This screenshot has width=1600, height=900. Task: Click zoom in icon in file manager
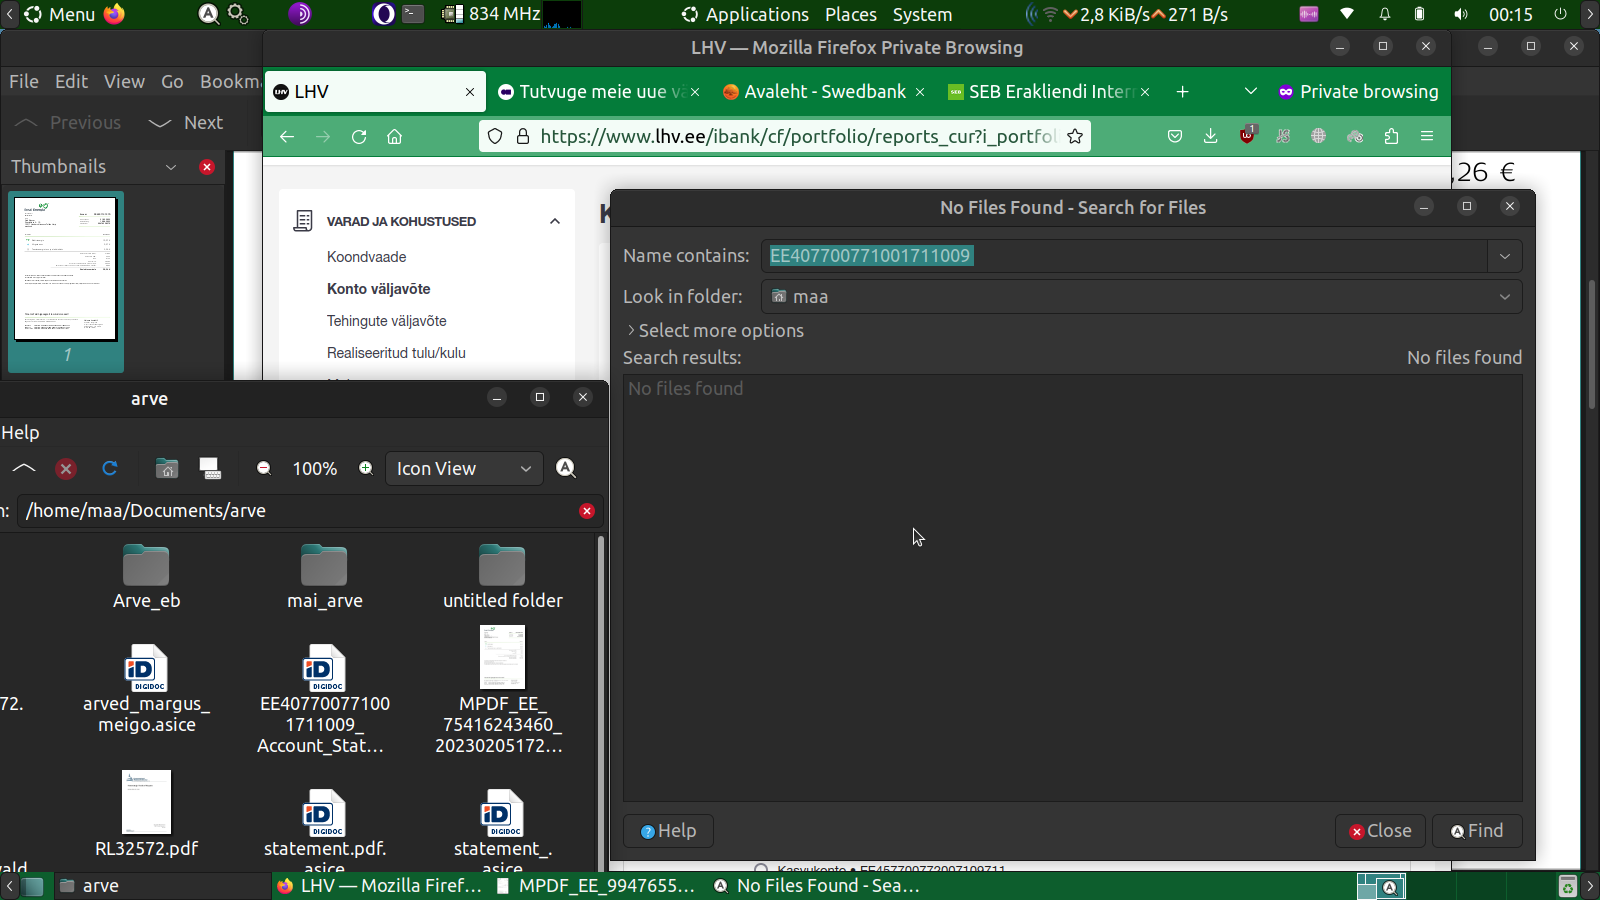coord(366,468)
